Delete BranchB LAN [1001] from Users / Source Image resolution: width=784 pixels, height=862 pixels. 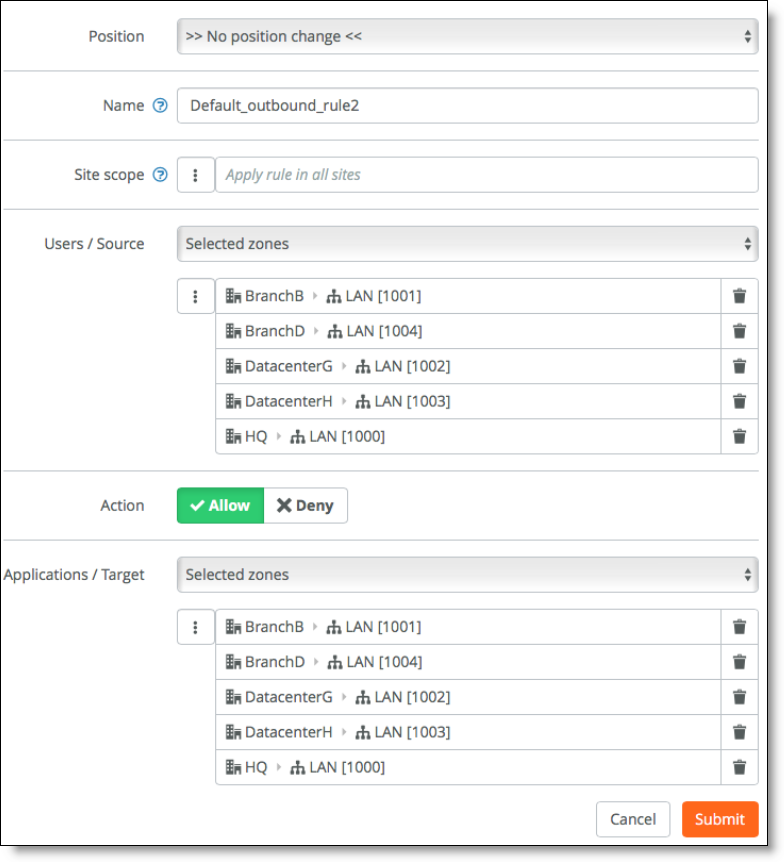coord(739,296)
